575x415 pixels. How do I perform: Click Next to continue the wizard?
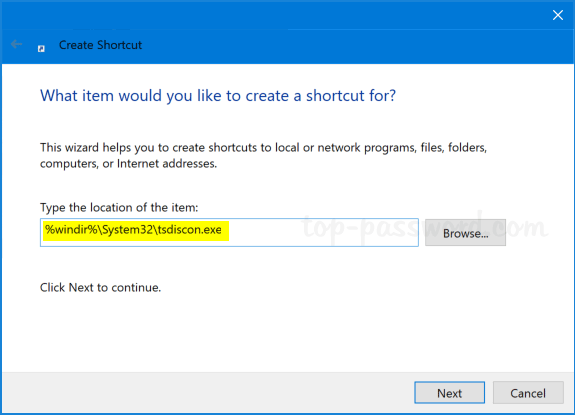point(450,393)
